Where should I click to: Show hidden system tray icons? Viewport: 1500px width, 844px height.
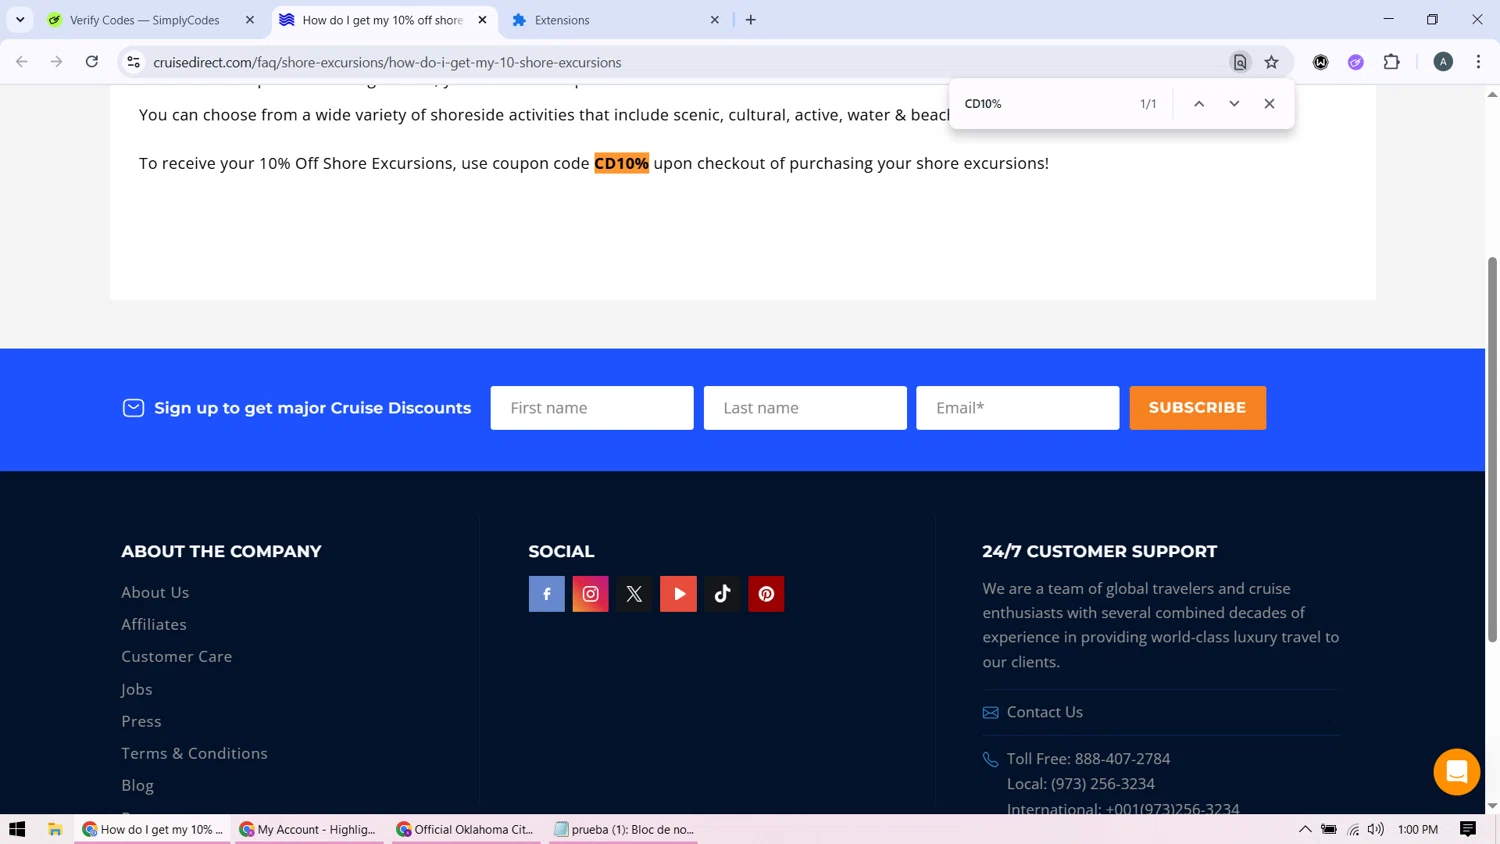[x=1305, y=829]
